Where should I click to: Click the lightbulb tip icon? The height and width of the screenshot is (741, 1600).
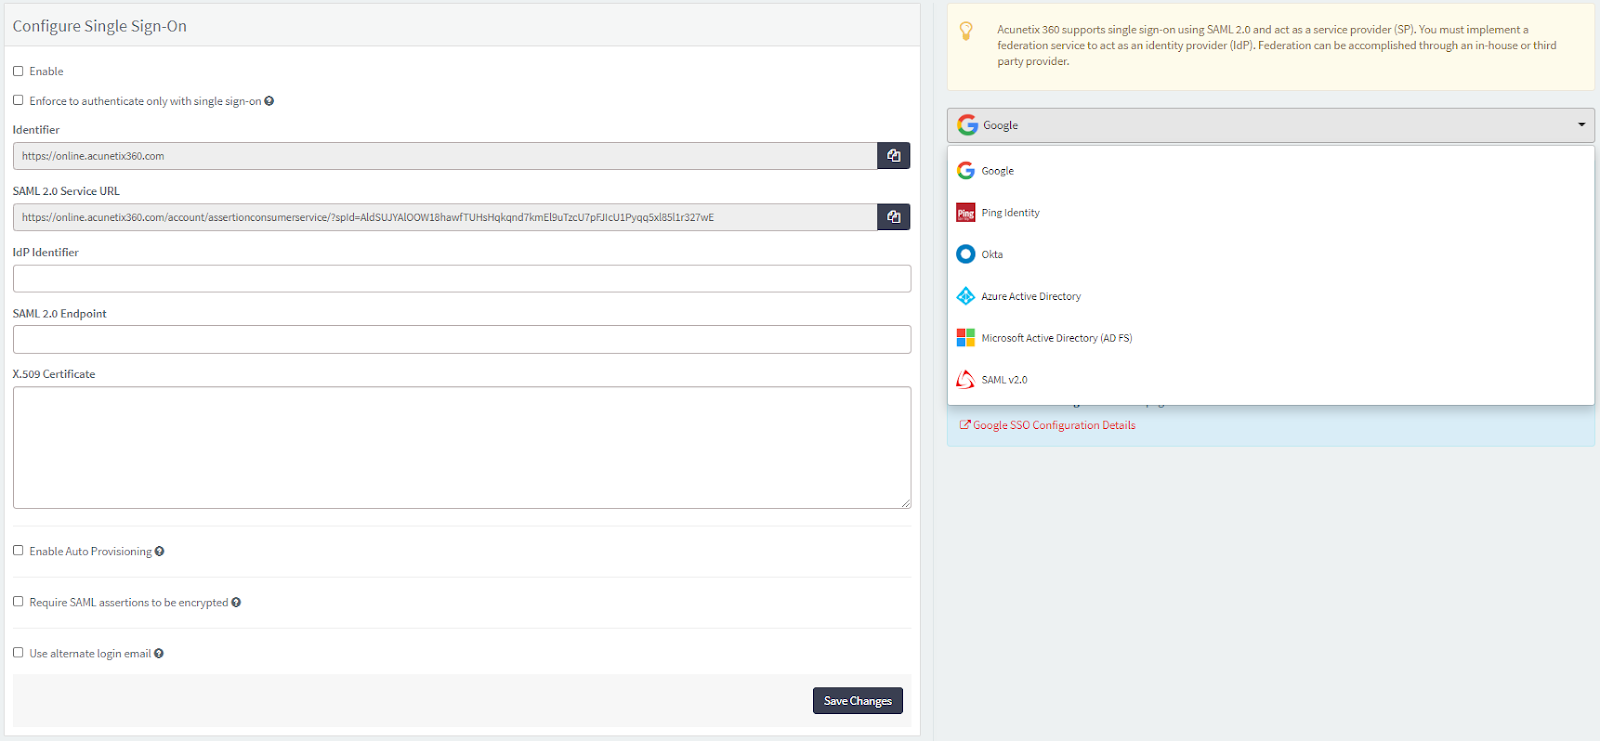[966, 31]
